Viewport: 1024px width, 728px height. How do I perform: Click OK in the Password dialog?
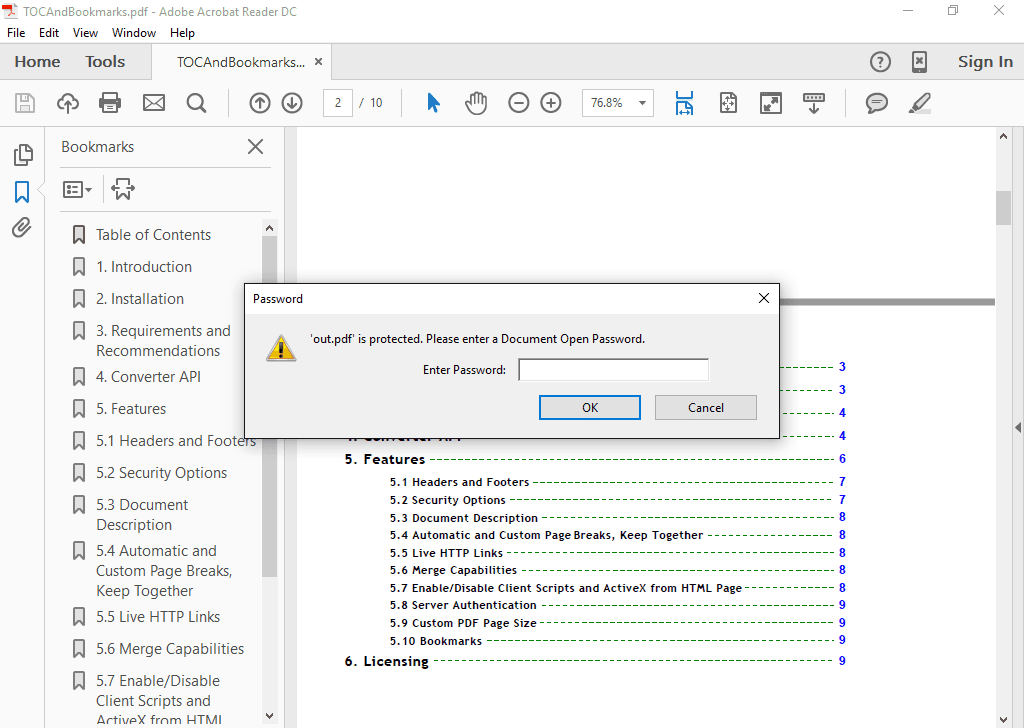(590, 407)
